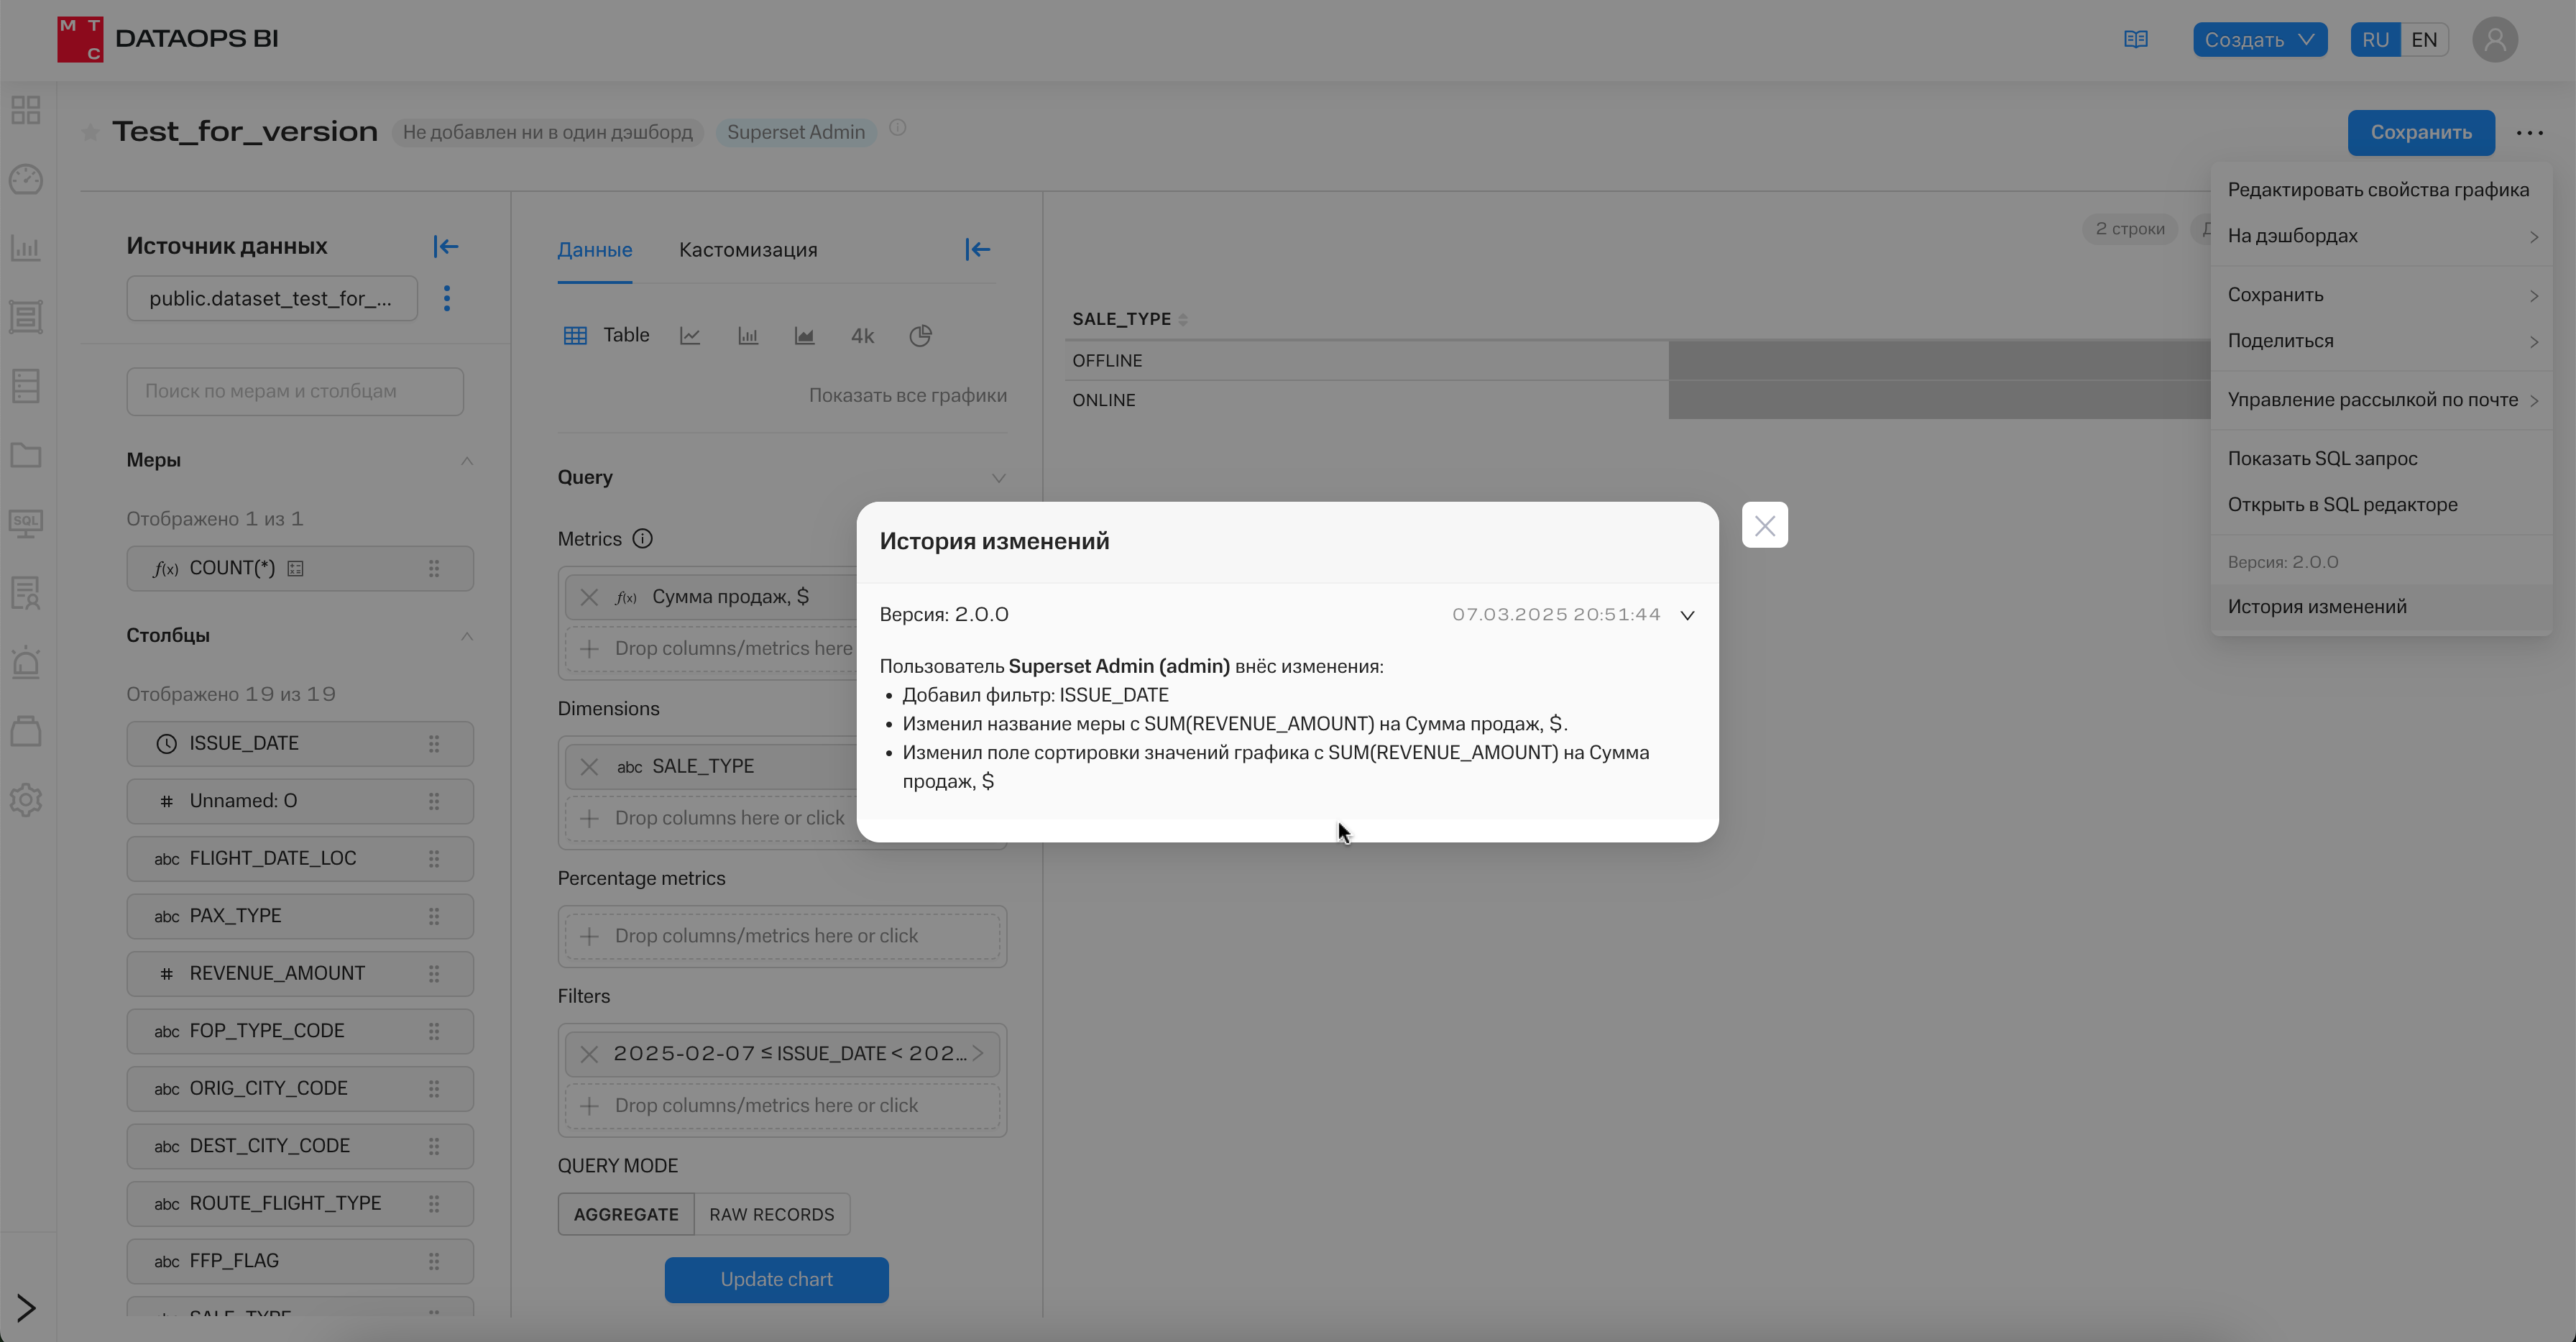This screenshot has width=2576, height=1342.
Task: Sort by the SALE_TYPE column header
Action: [x=1130, y=319]
